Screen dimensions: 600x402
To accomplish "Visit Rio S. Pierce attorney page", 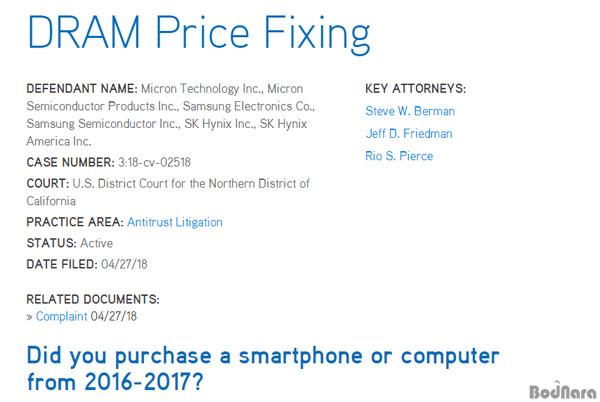I will (x=399, y=156).
